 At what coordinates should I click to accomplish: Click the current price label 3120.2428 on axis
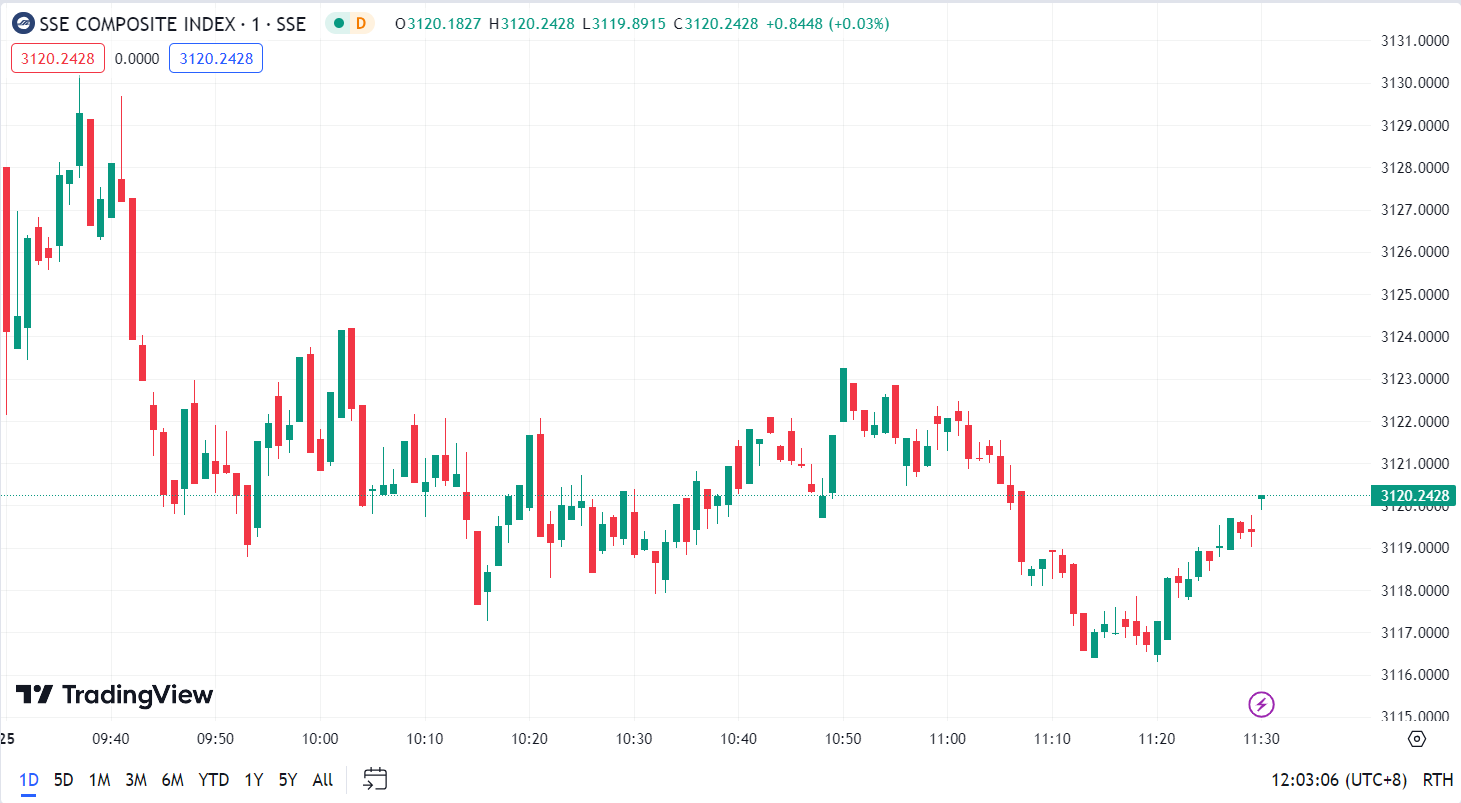(1413, 496)
